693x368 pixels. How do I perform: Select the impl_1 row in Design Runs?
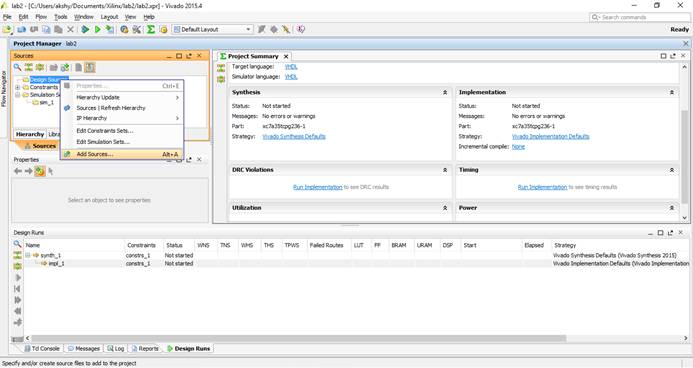tap(356, 263)
